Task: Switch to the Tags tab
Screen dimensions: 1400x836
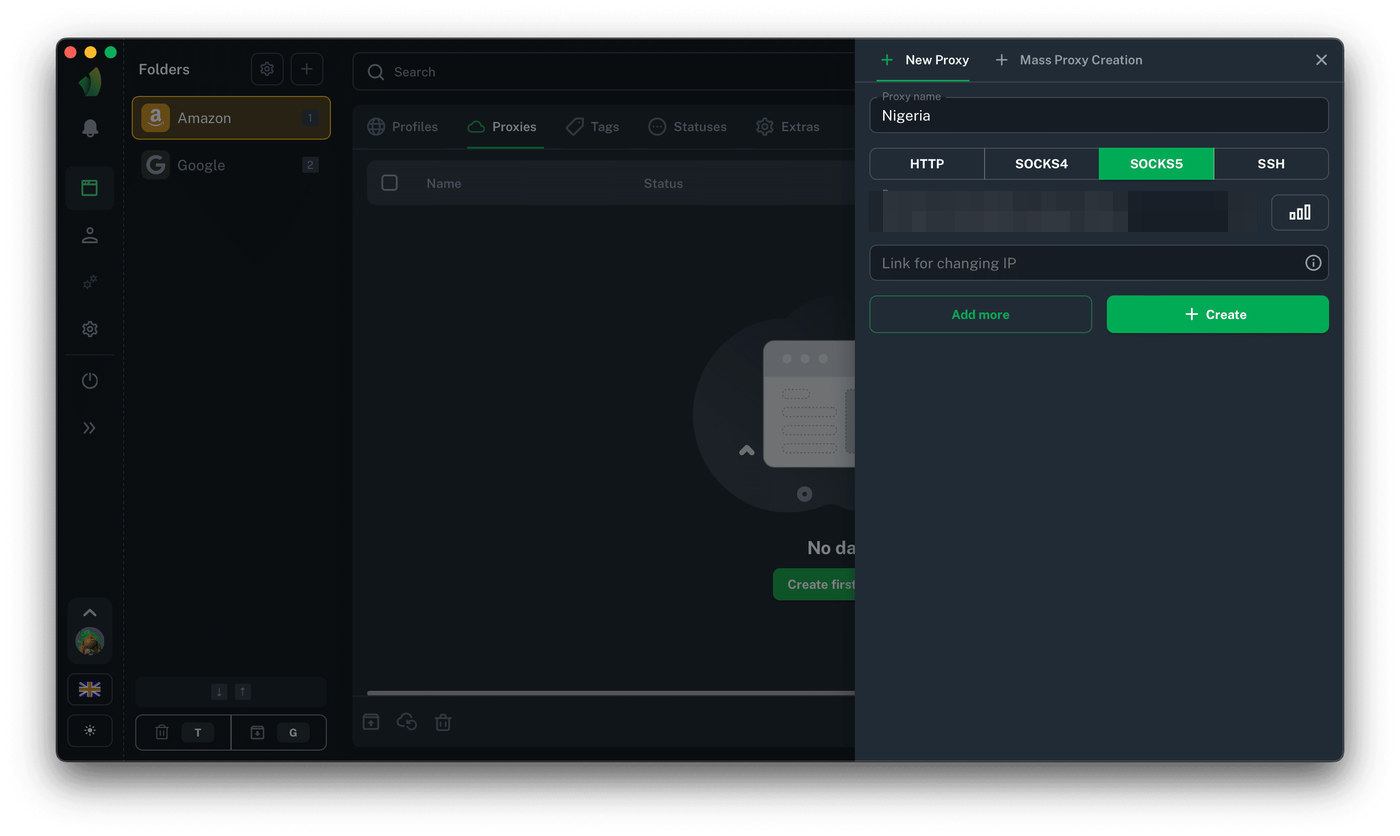Action: click(x=592, y=127)
